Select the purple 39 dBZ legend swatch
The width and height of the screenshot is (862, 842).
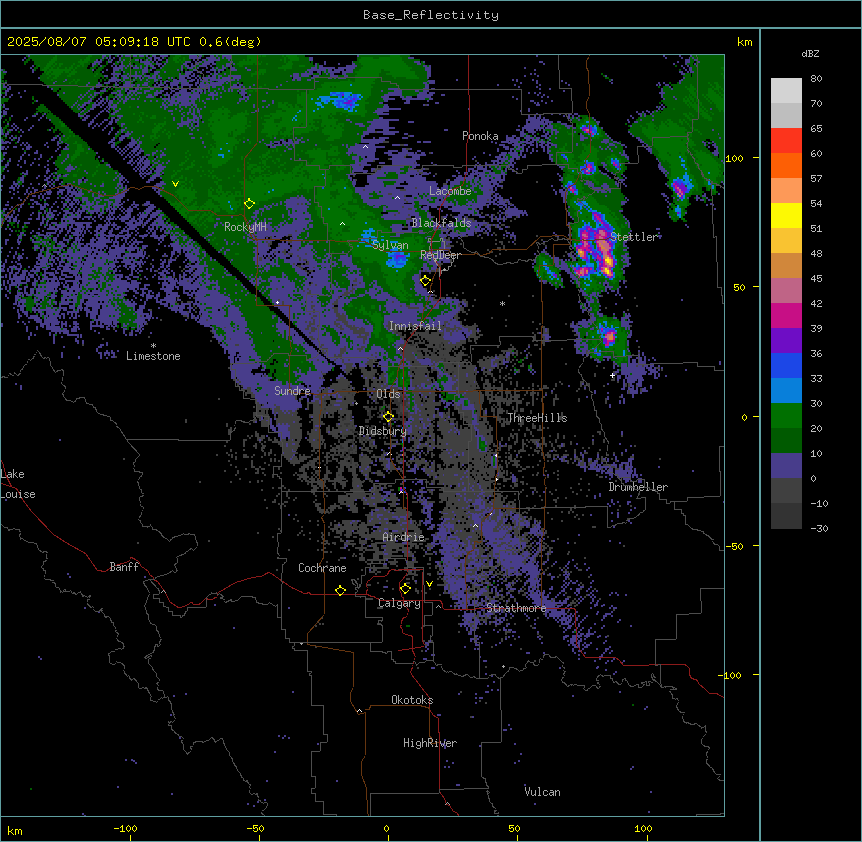[x=786, y=340]
